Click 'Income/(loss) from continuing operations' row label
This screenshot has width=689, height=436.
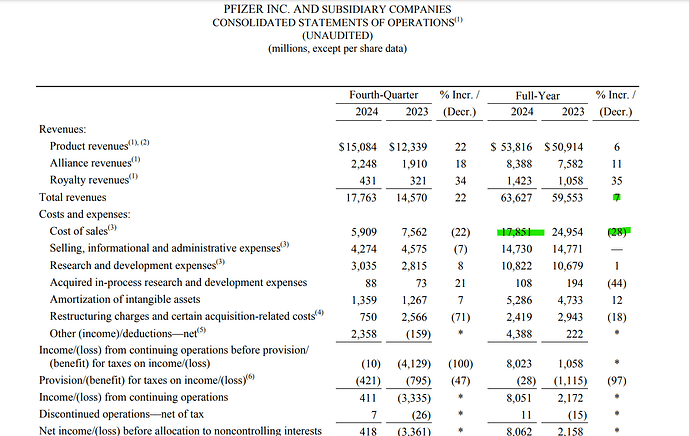(134, 397)
